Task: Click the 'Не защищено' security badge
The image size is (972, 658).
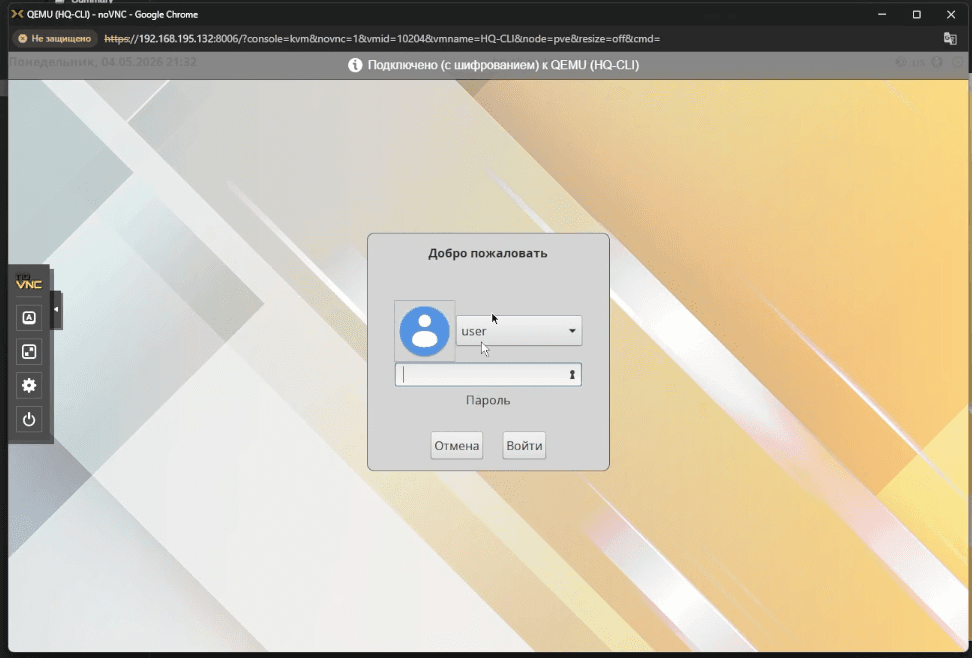Action: click(55, 38)
